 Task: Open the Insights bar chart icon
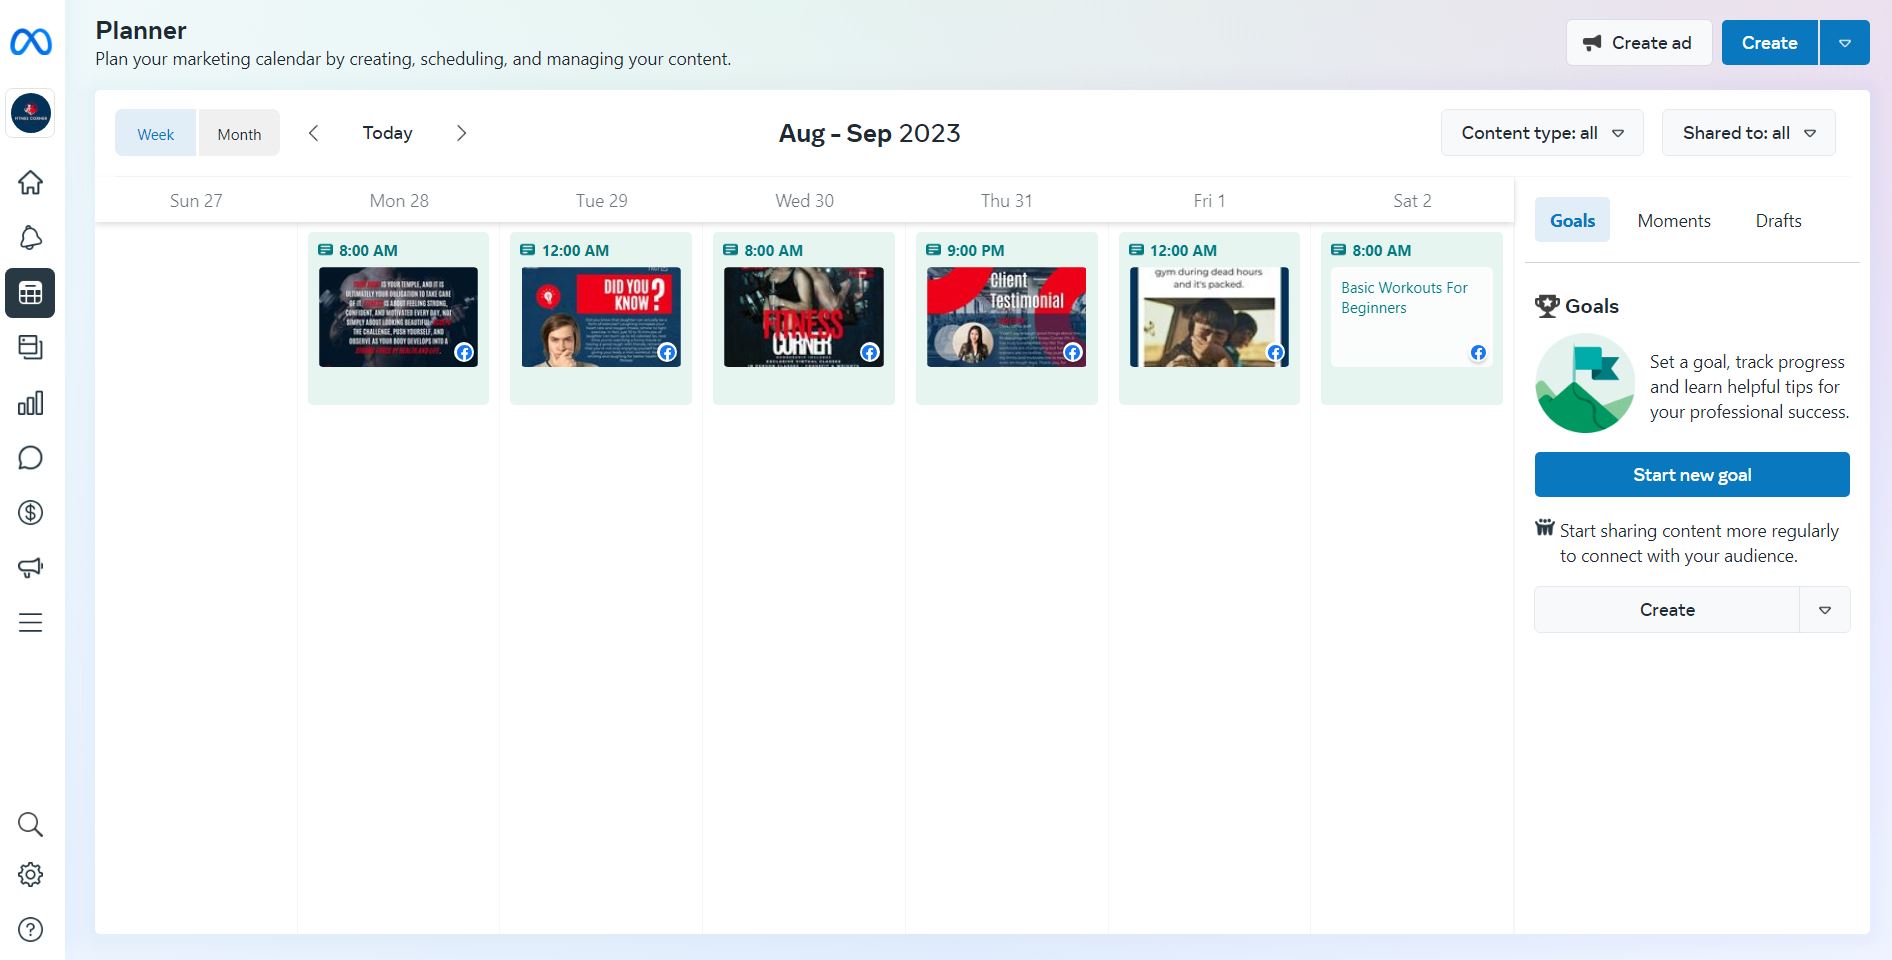(31, 403)
